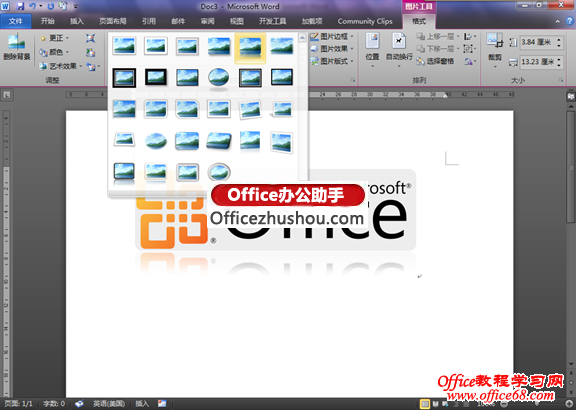Click the 13.23 厘米 width field
Image resolution: width=576 pixels, height=410 pixels.
pyautogui.click(x=541, y=62)
